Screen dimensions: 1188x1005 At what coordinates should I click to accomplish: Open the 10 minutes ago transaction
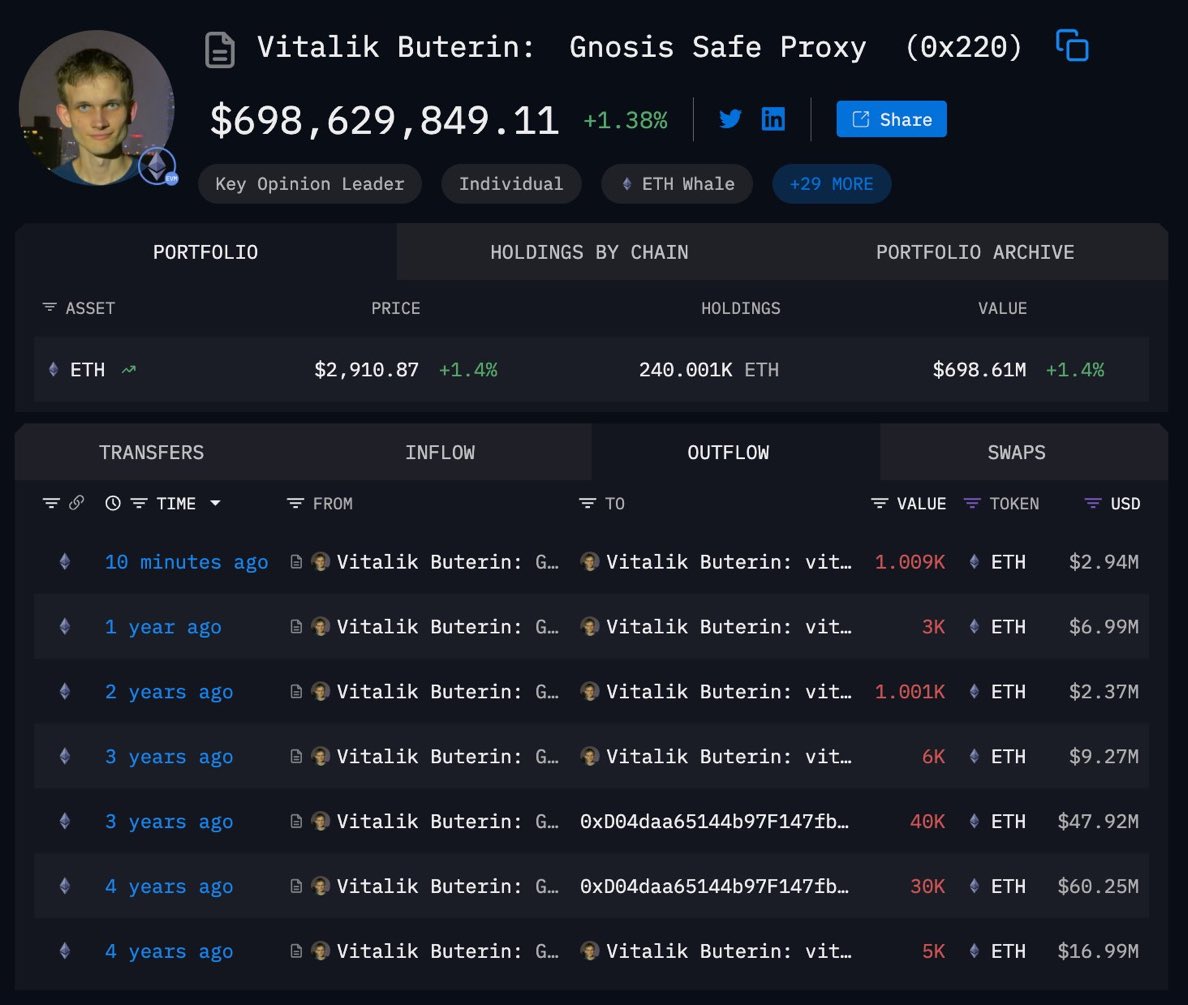pyautogui.click(x=186, y=562)
